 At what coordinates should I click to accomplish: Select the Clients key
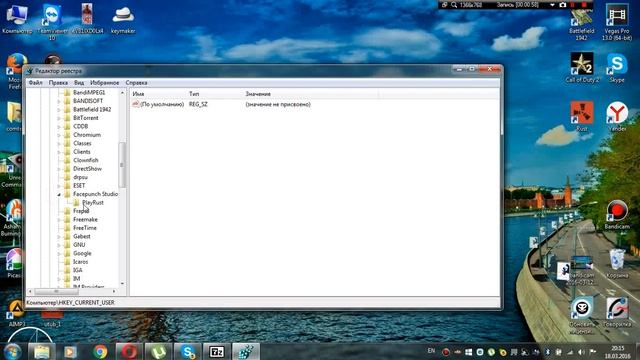click(82, 152)
